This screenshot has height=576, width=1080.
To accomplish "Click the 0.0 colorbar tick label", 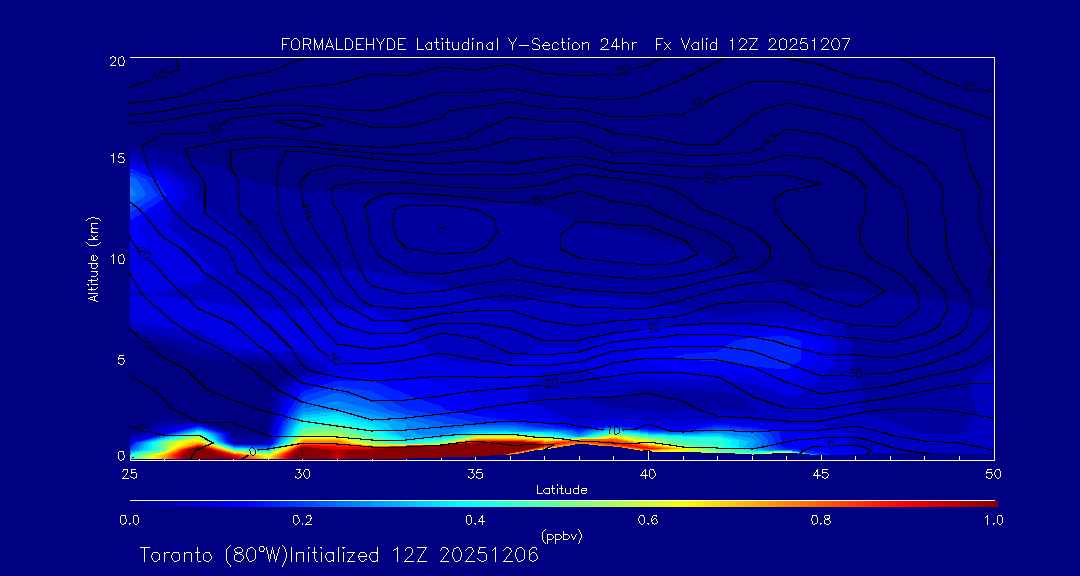I will (129, 520).
